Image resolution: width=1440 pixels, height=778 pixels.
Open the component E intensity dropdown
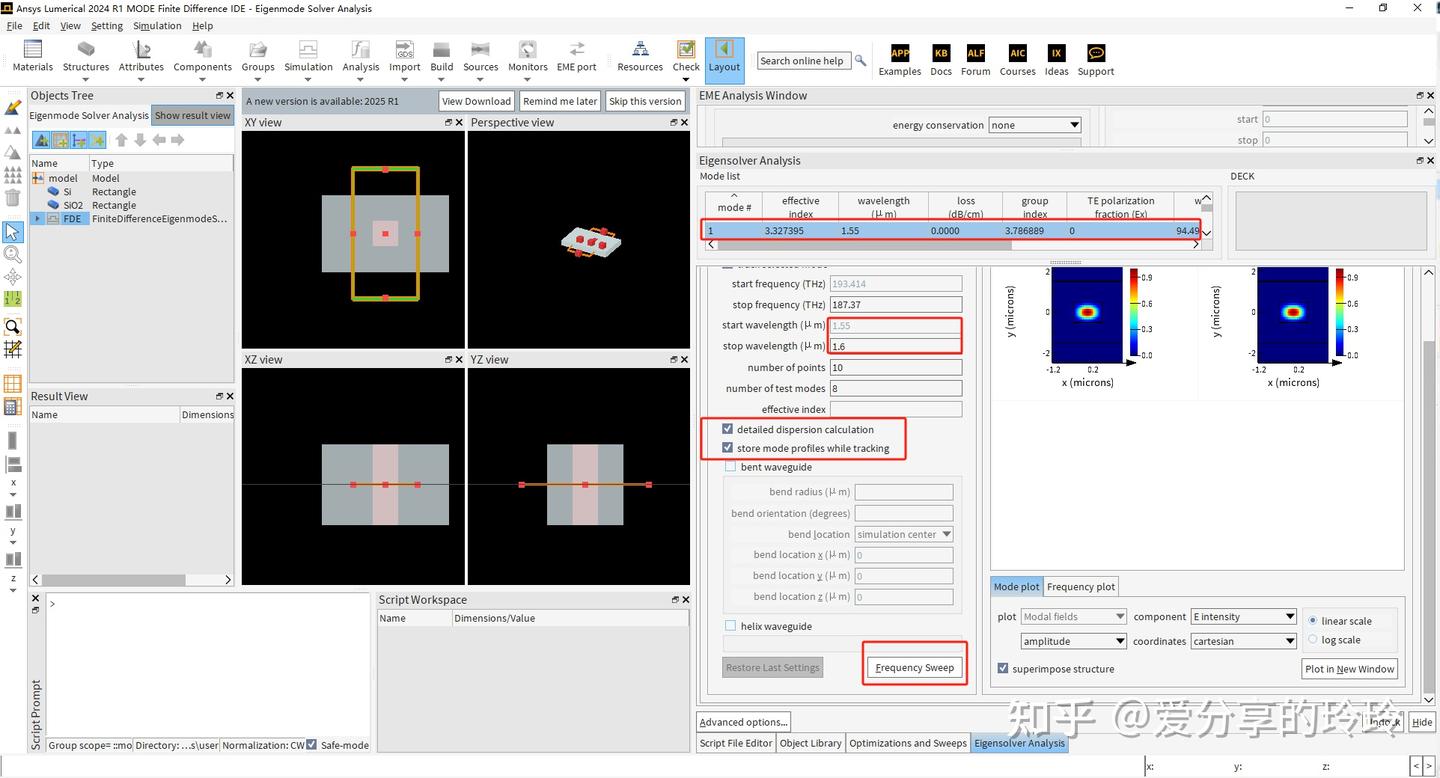pyautogui.click(x=1244, y=617)
